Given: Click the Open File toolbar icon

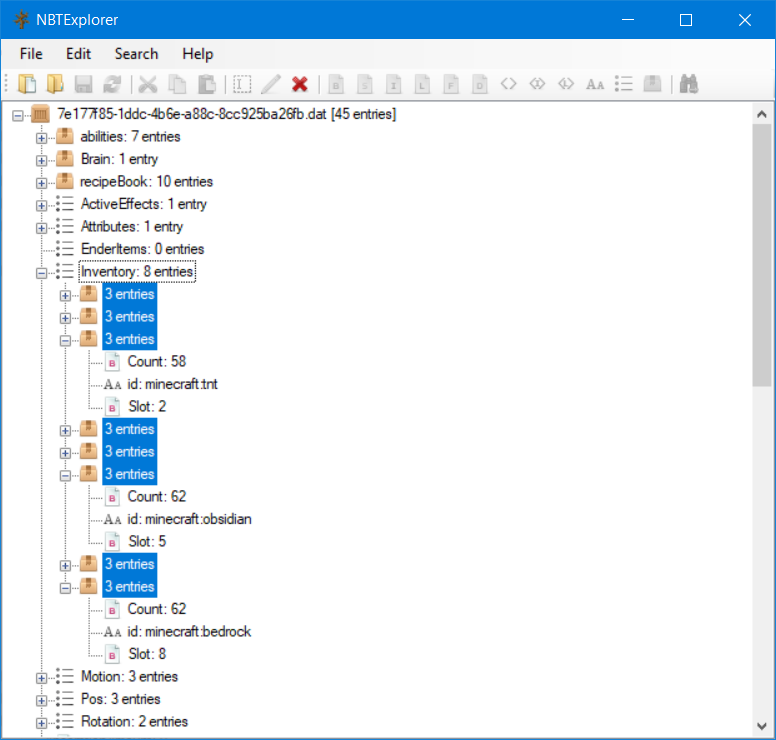Looking at the screenshot, I should pyautogui.click(x=28, y=84).
